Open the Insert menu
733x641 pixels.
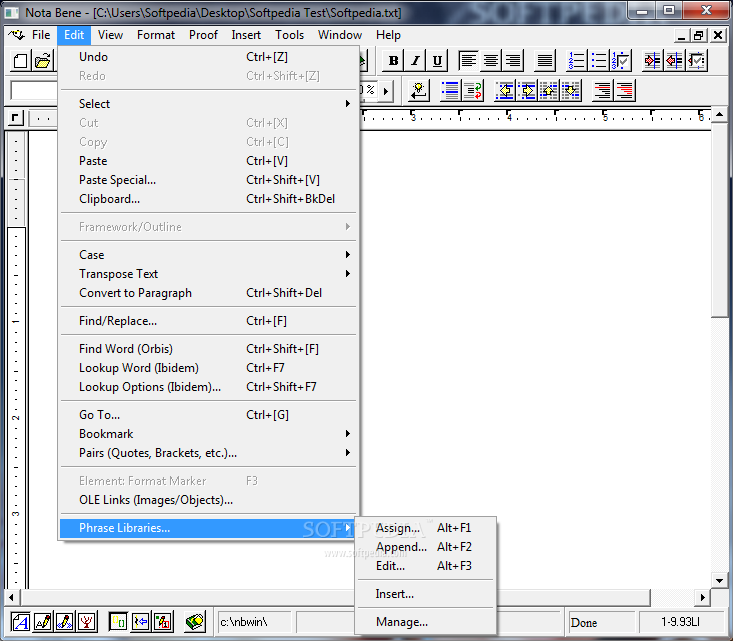[246, 35]
